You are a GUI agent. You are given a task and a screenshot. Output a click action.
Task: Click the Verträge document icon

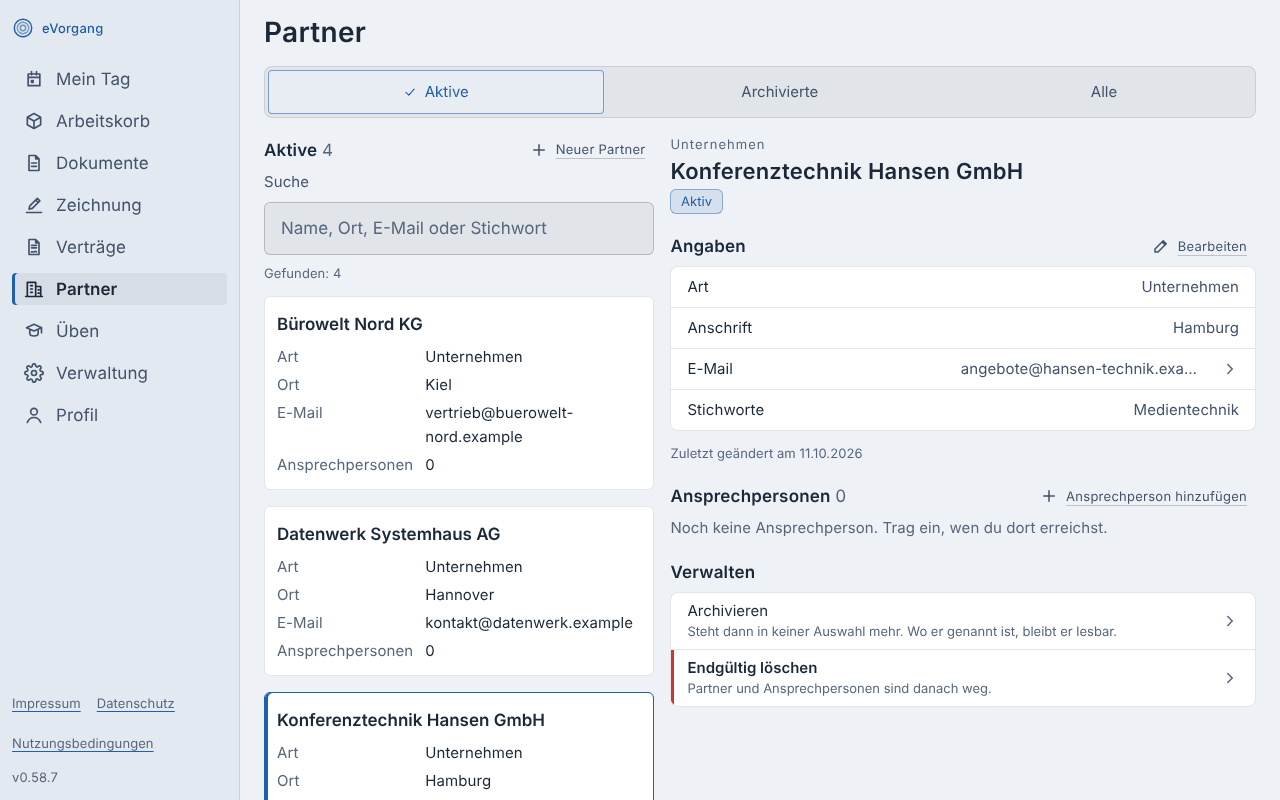(x=34, y=247)
